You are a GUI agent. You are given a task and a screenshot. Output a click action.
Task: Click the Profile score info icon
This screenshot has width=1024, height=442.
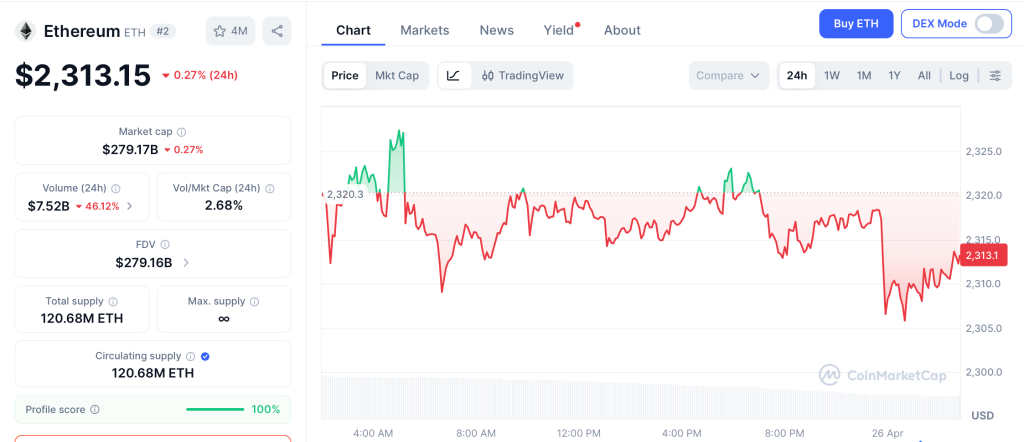95,409
